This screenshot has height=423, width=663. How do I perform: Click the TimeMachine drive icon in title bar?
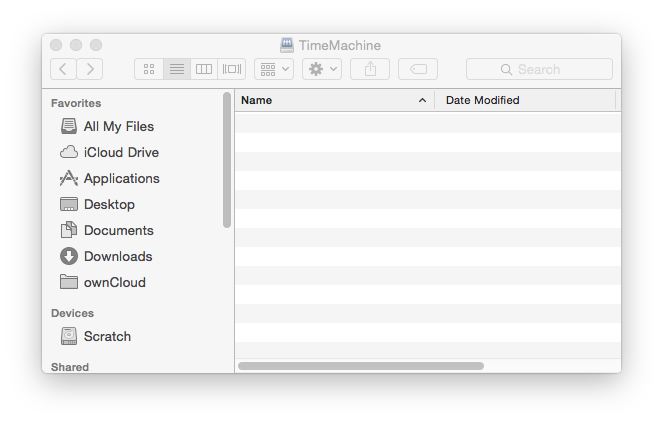click(x=287, y=45)
